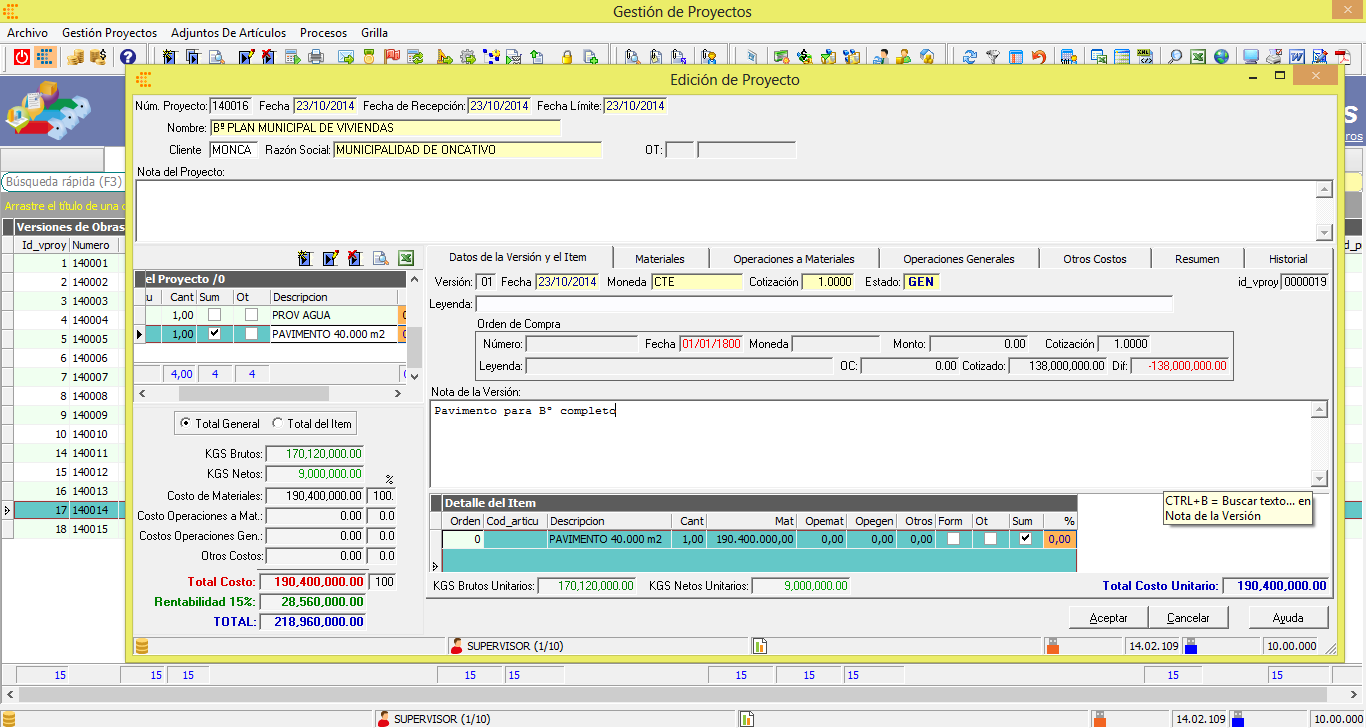Viewport: 1366px width, 728px height.
Task: Click the delete item icon with red X
Action: coord(355,258)
